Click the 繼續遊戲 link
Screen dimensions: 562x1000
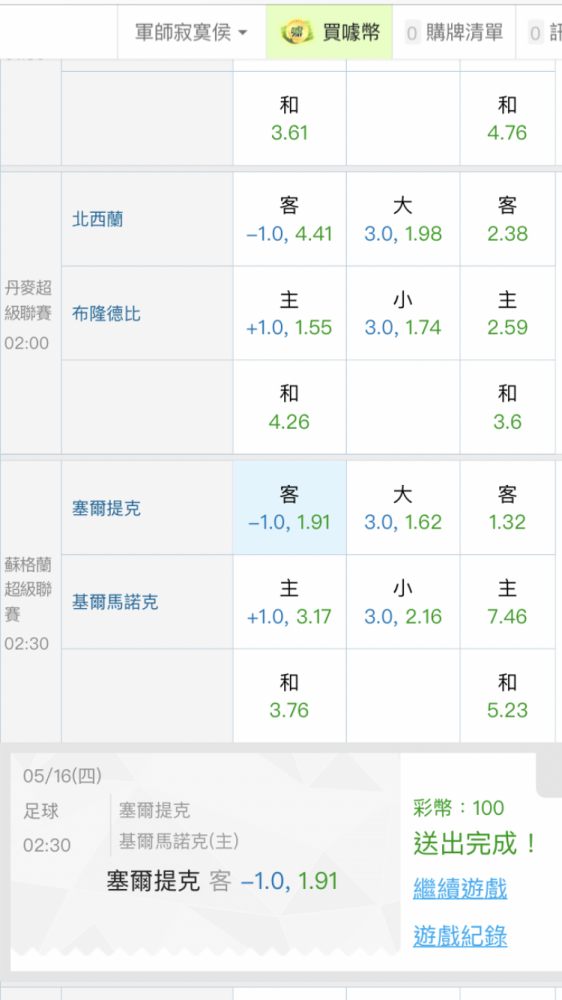tap(460, 888)
